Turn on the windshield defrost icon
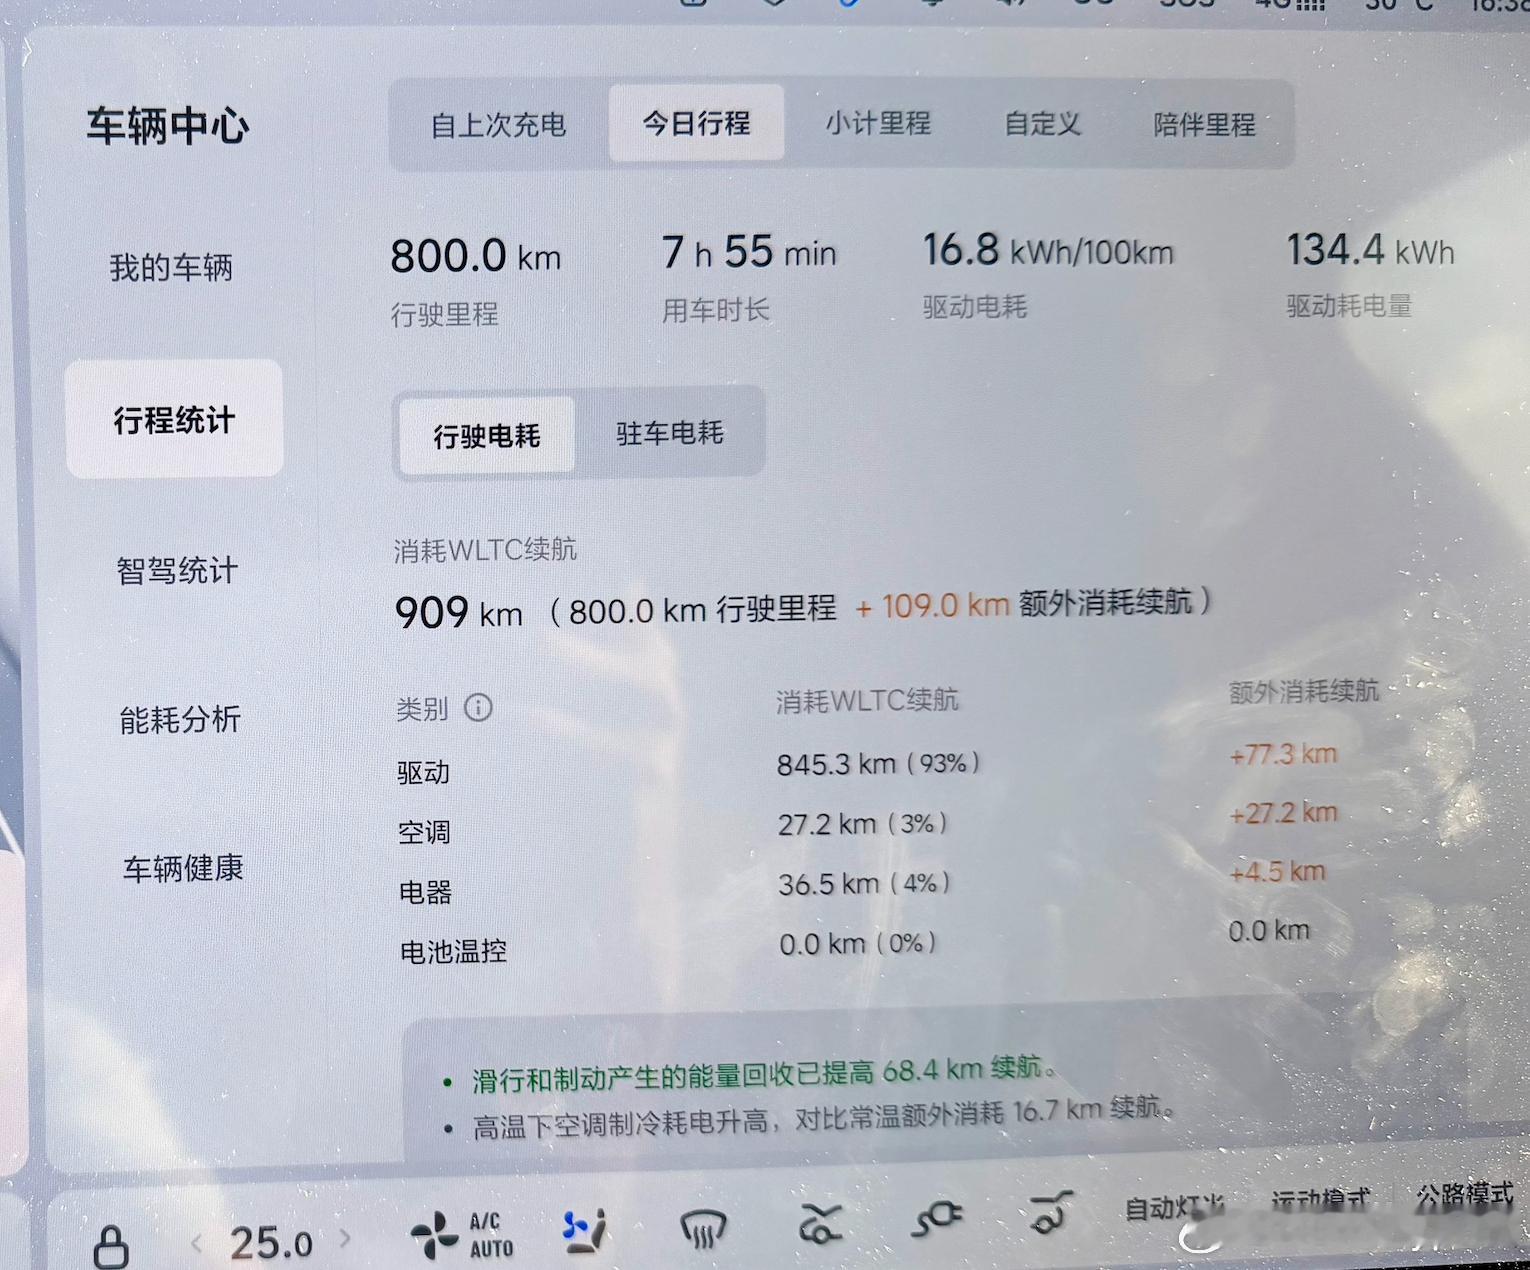 pos(703,1229)
